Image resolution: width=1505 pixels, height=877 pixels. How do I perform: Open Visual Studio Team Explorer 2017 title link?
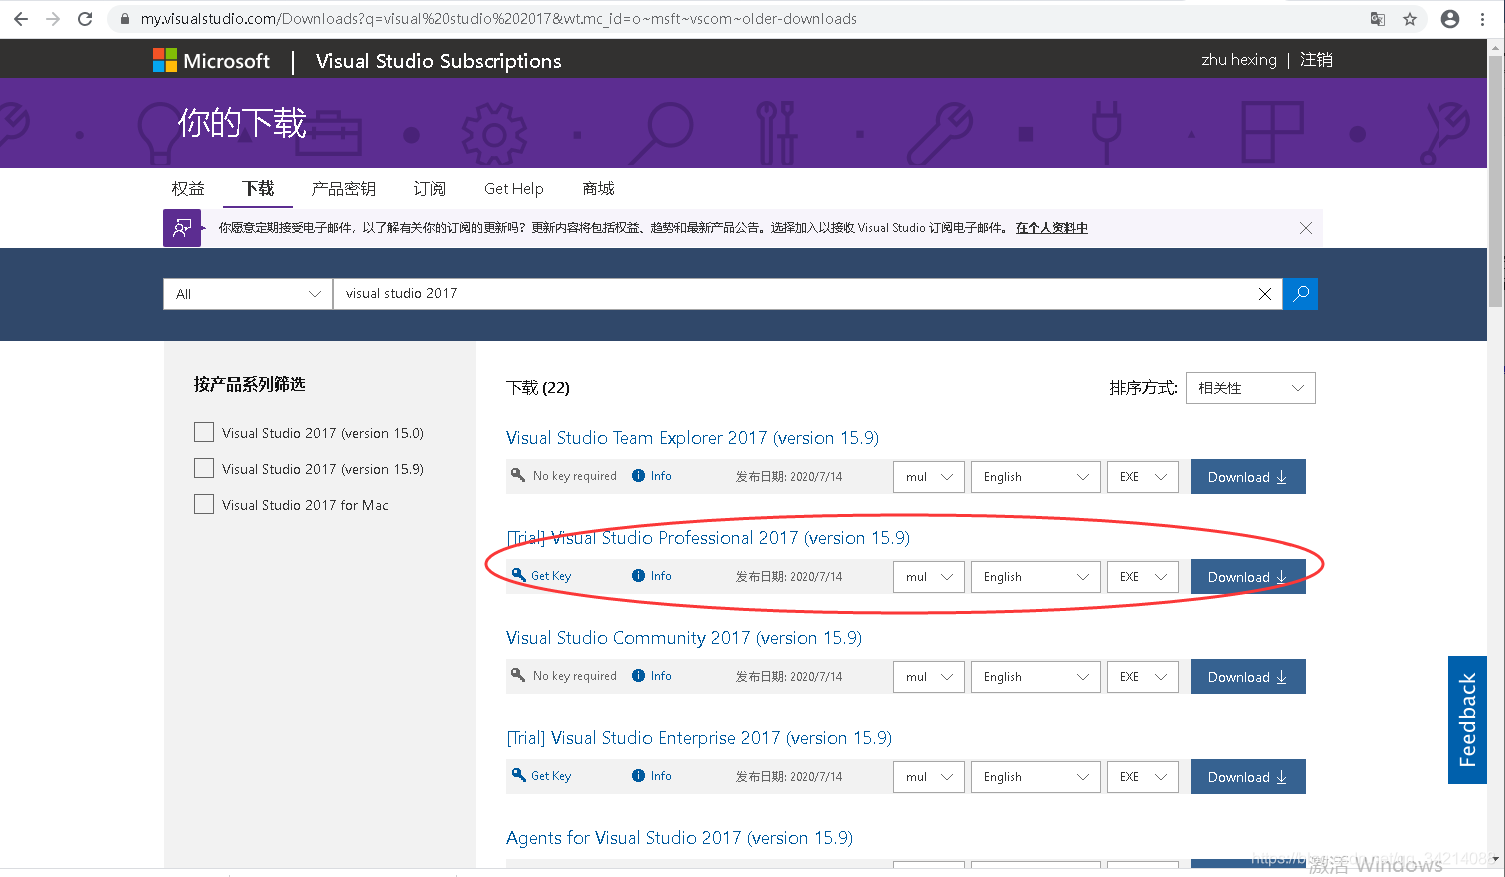(692, 438)
